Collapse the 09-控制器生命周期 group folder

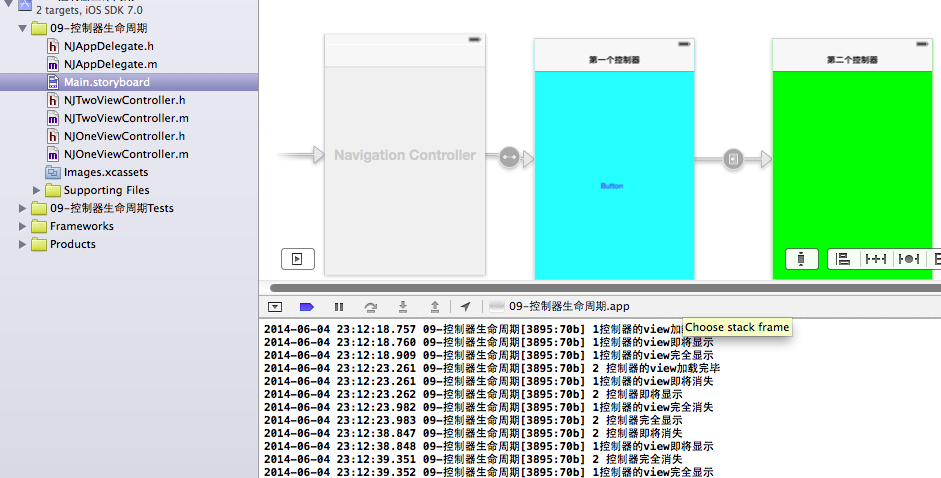[22, 28]
